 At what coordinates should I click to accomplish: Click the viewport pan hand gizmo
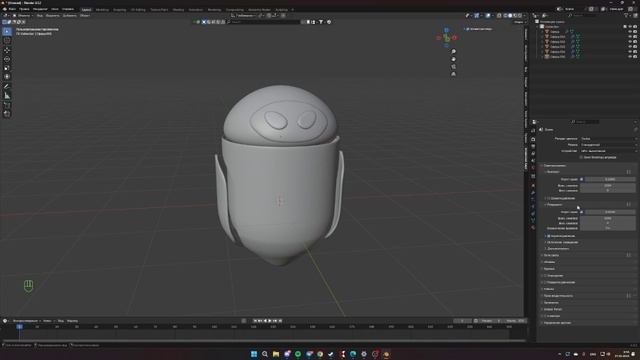453,59
